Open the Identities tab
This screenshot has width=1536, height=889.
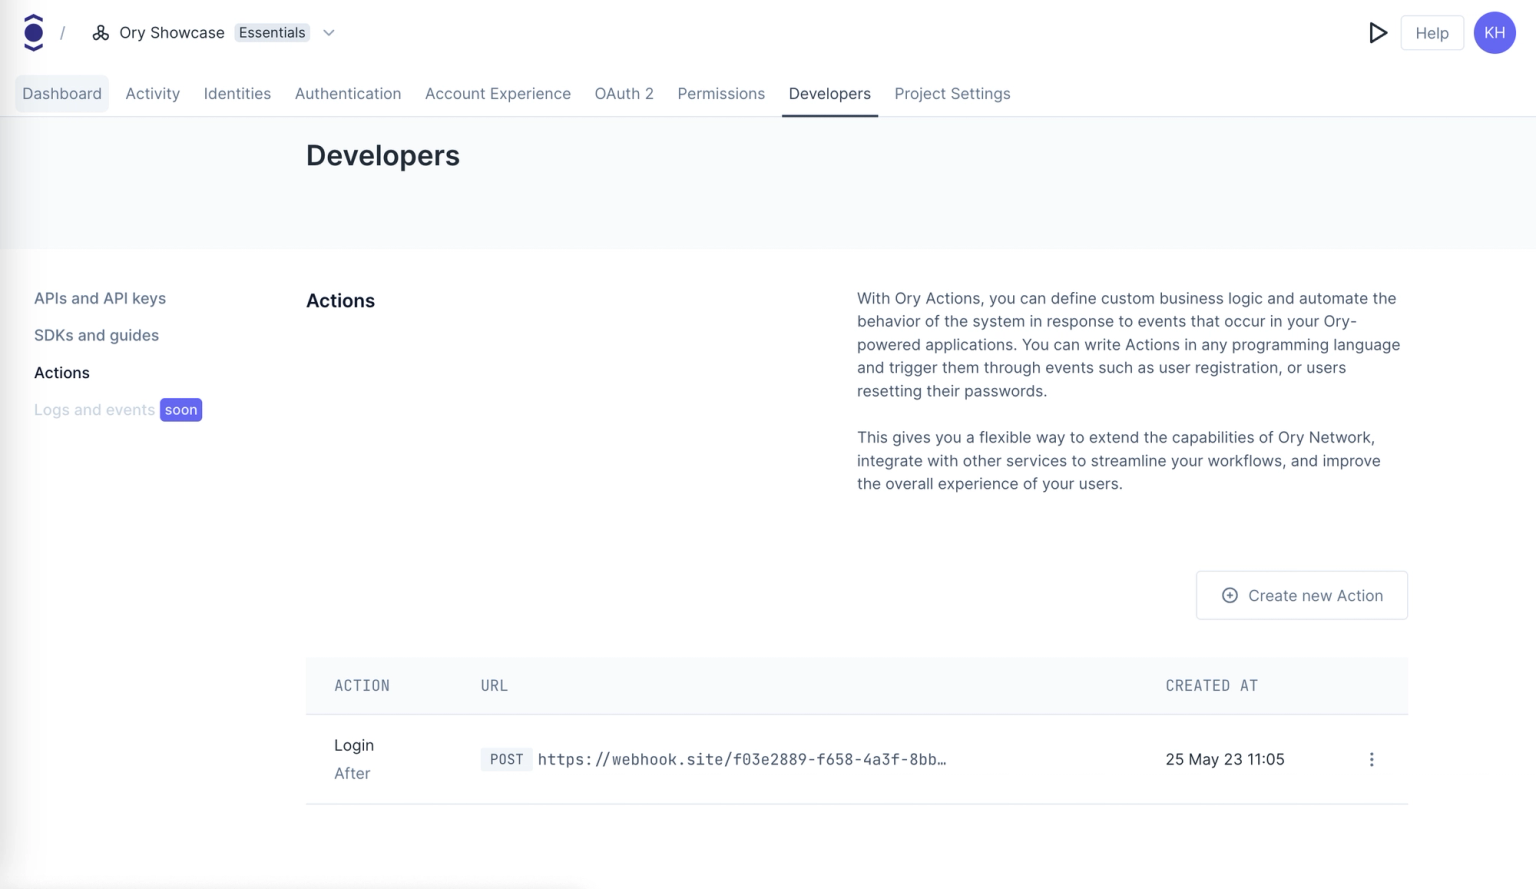pos(237,93)
